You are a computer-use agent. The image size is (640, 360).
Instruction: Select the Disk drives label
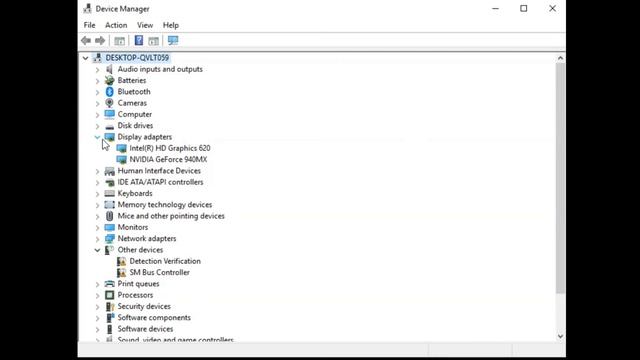(x=135, y=126)
